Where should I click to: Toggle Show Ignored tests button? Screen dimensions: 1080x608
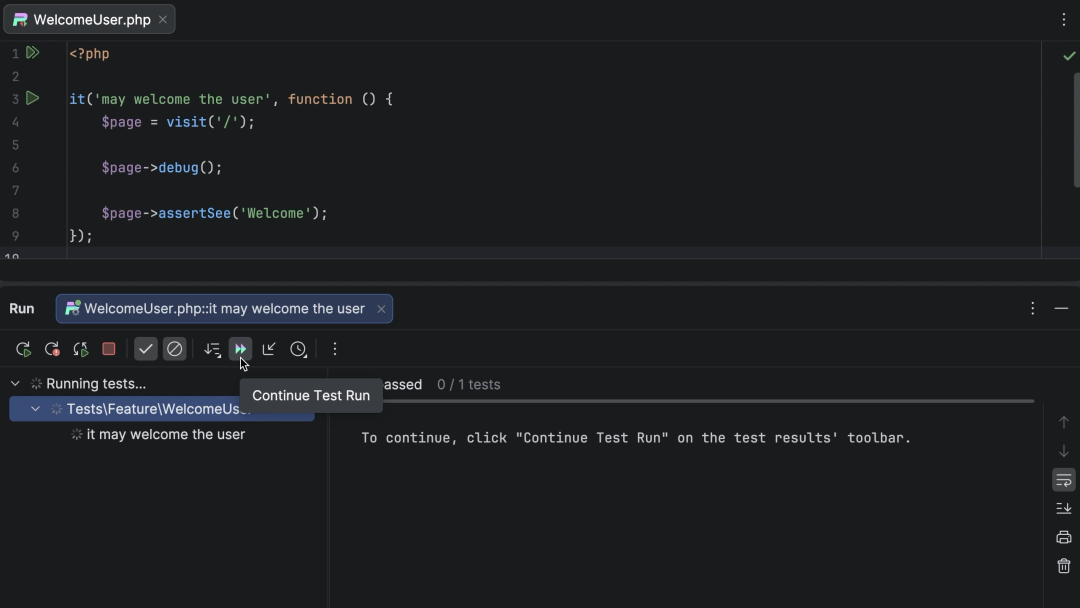click(174, 349)
